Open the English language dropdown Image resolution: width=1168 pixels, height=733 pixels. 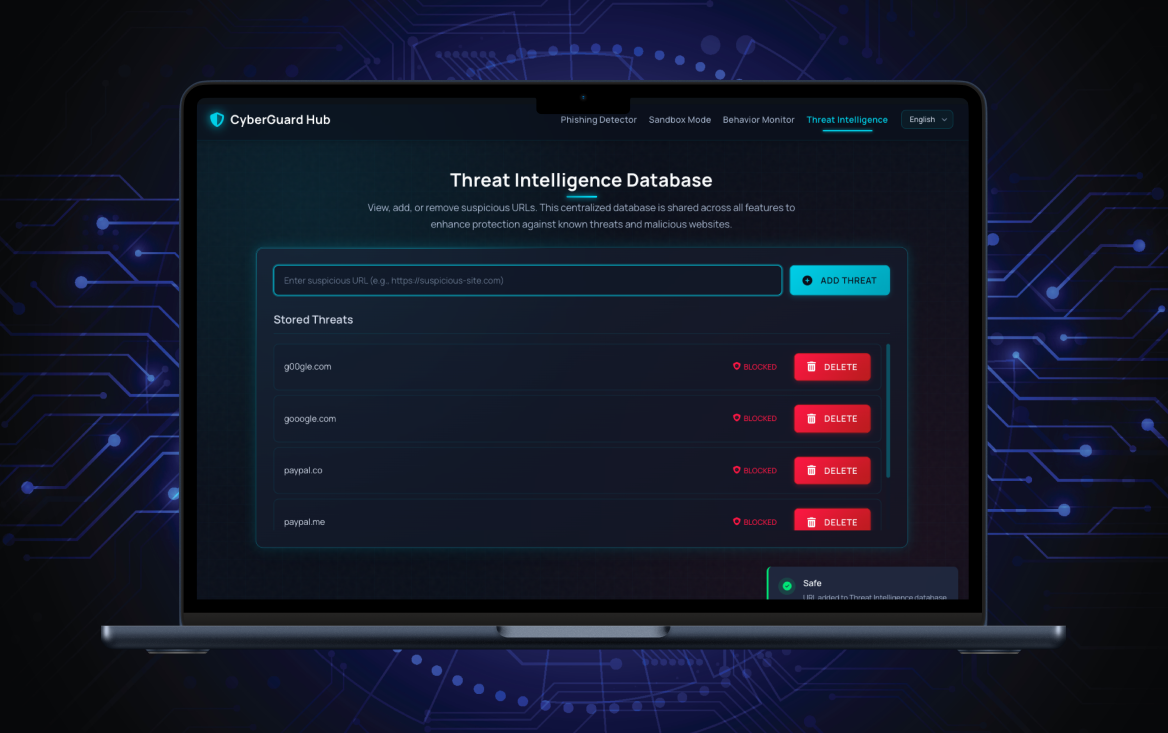pos(927,120)
